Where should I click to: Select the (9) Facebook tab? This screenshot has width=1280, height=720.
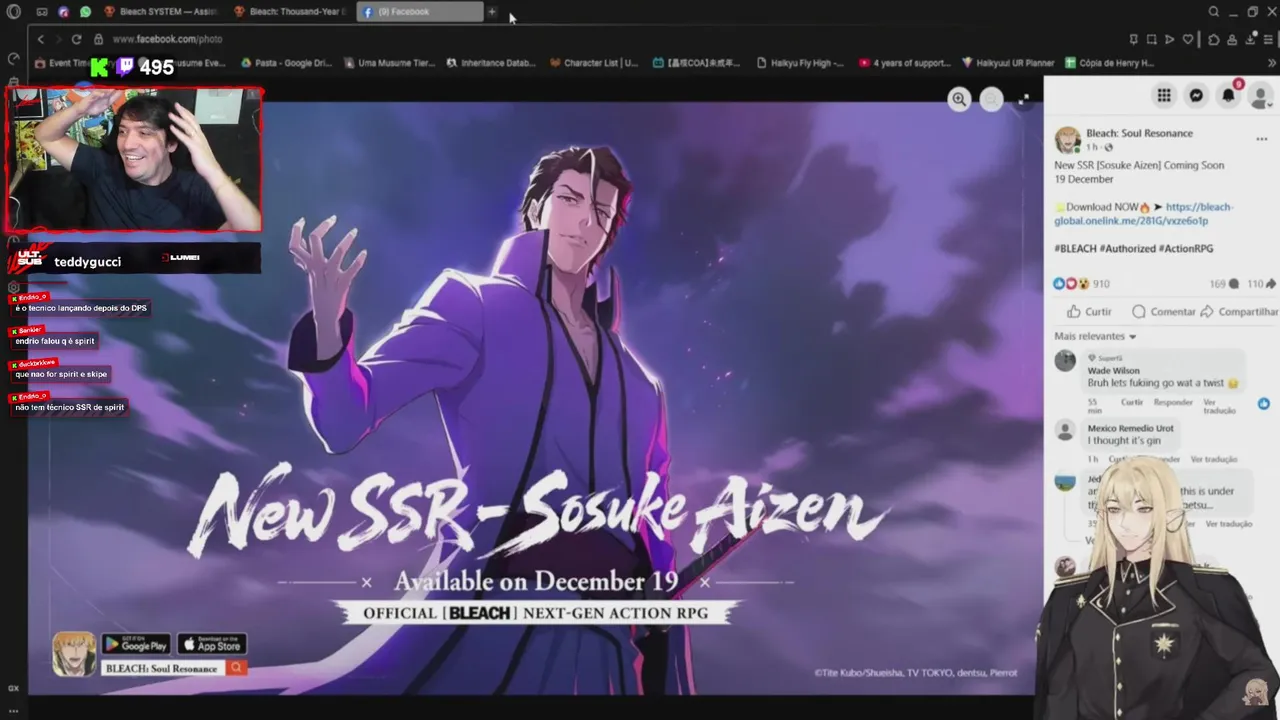tap(420, 12)
